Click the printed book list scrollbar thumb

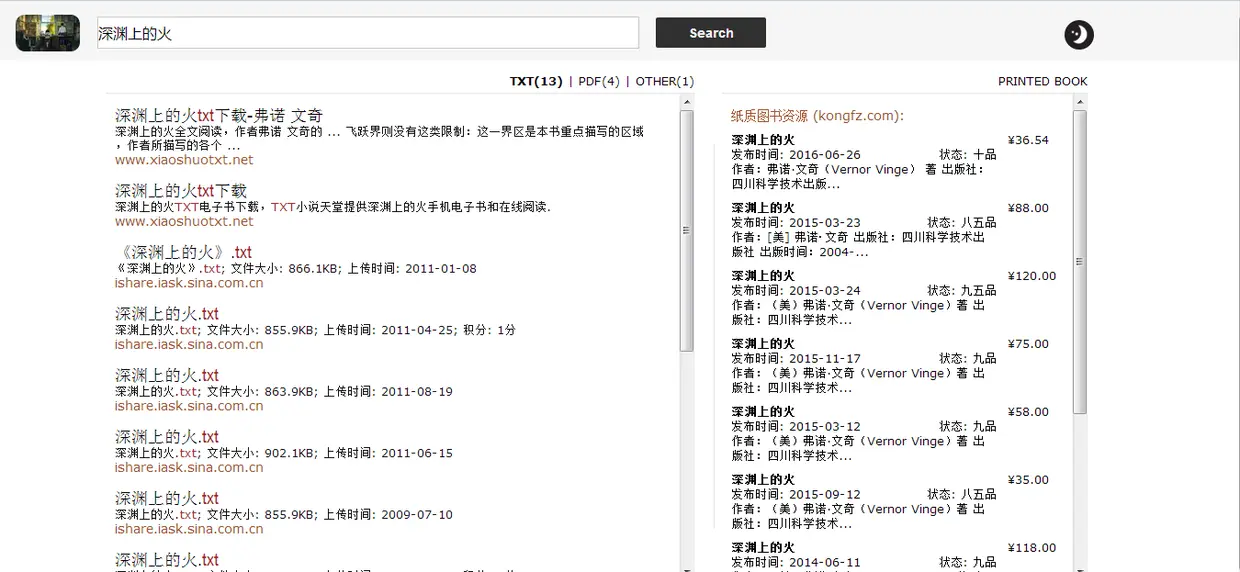pos(1080,262)
